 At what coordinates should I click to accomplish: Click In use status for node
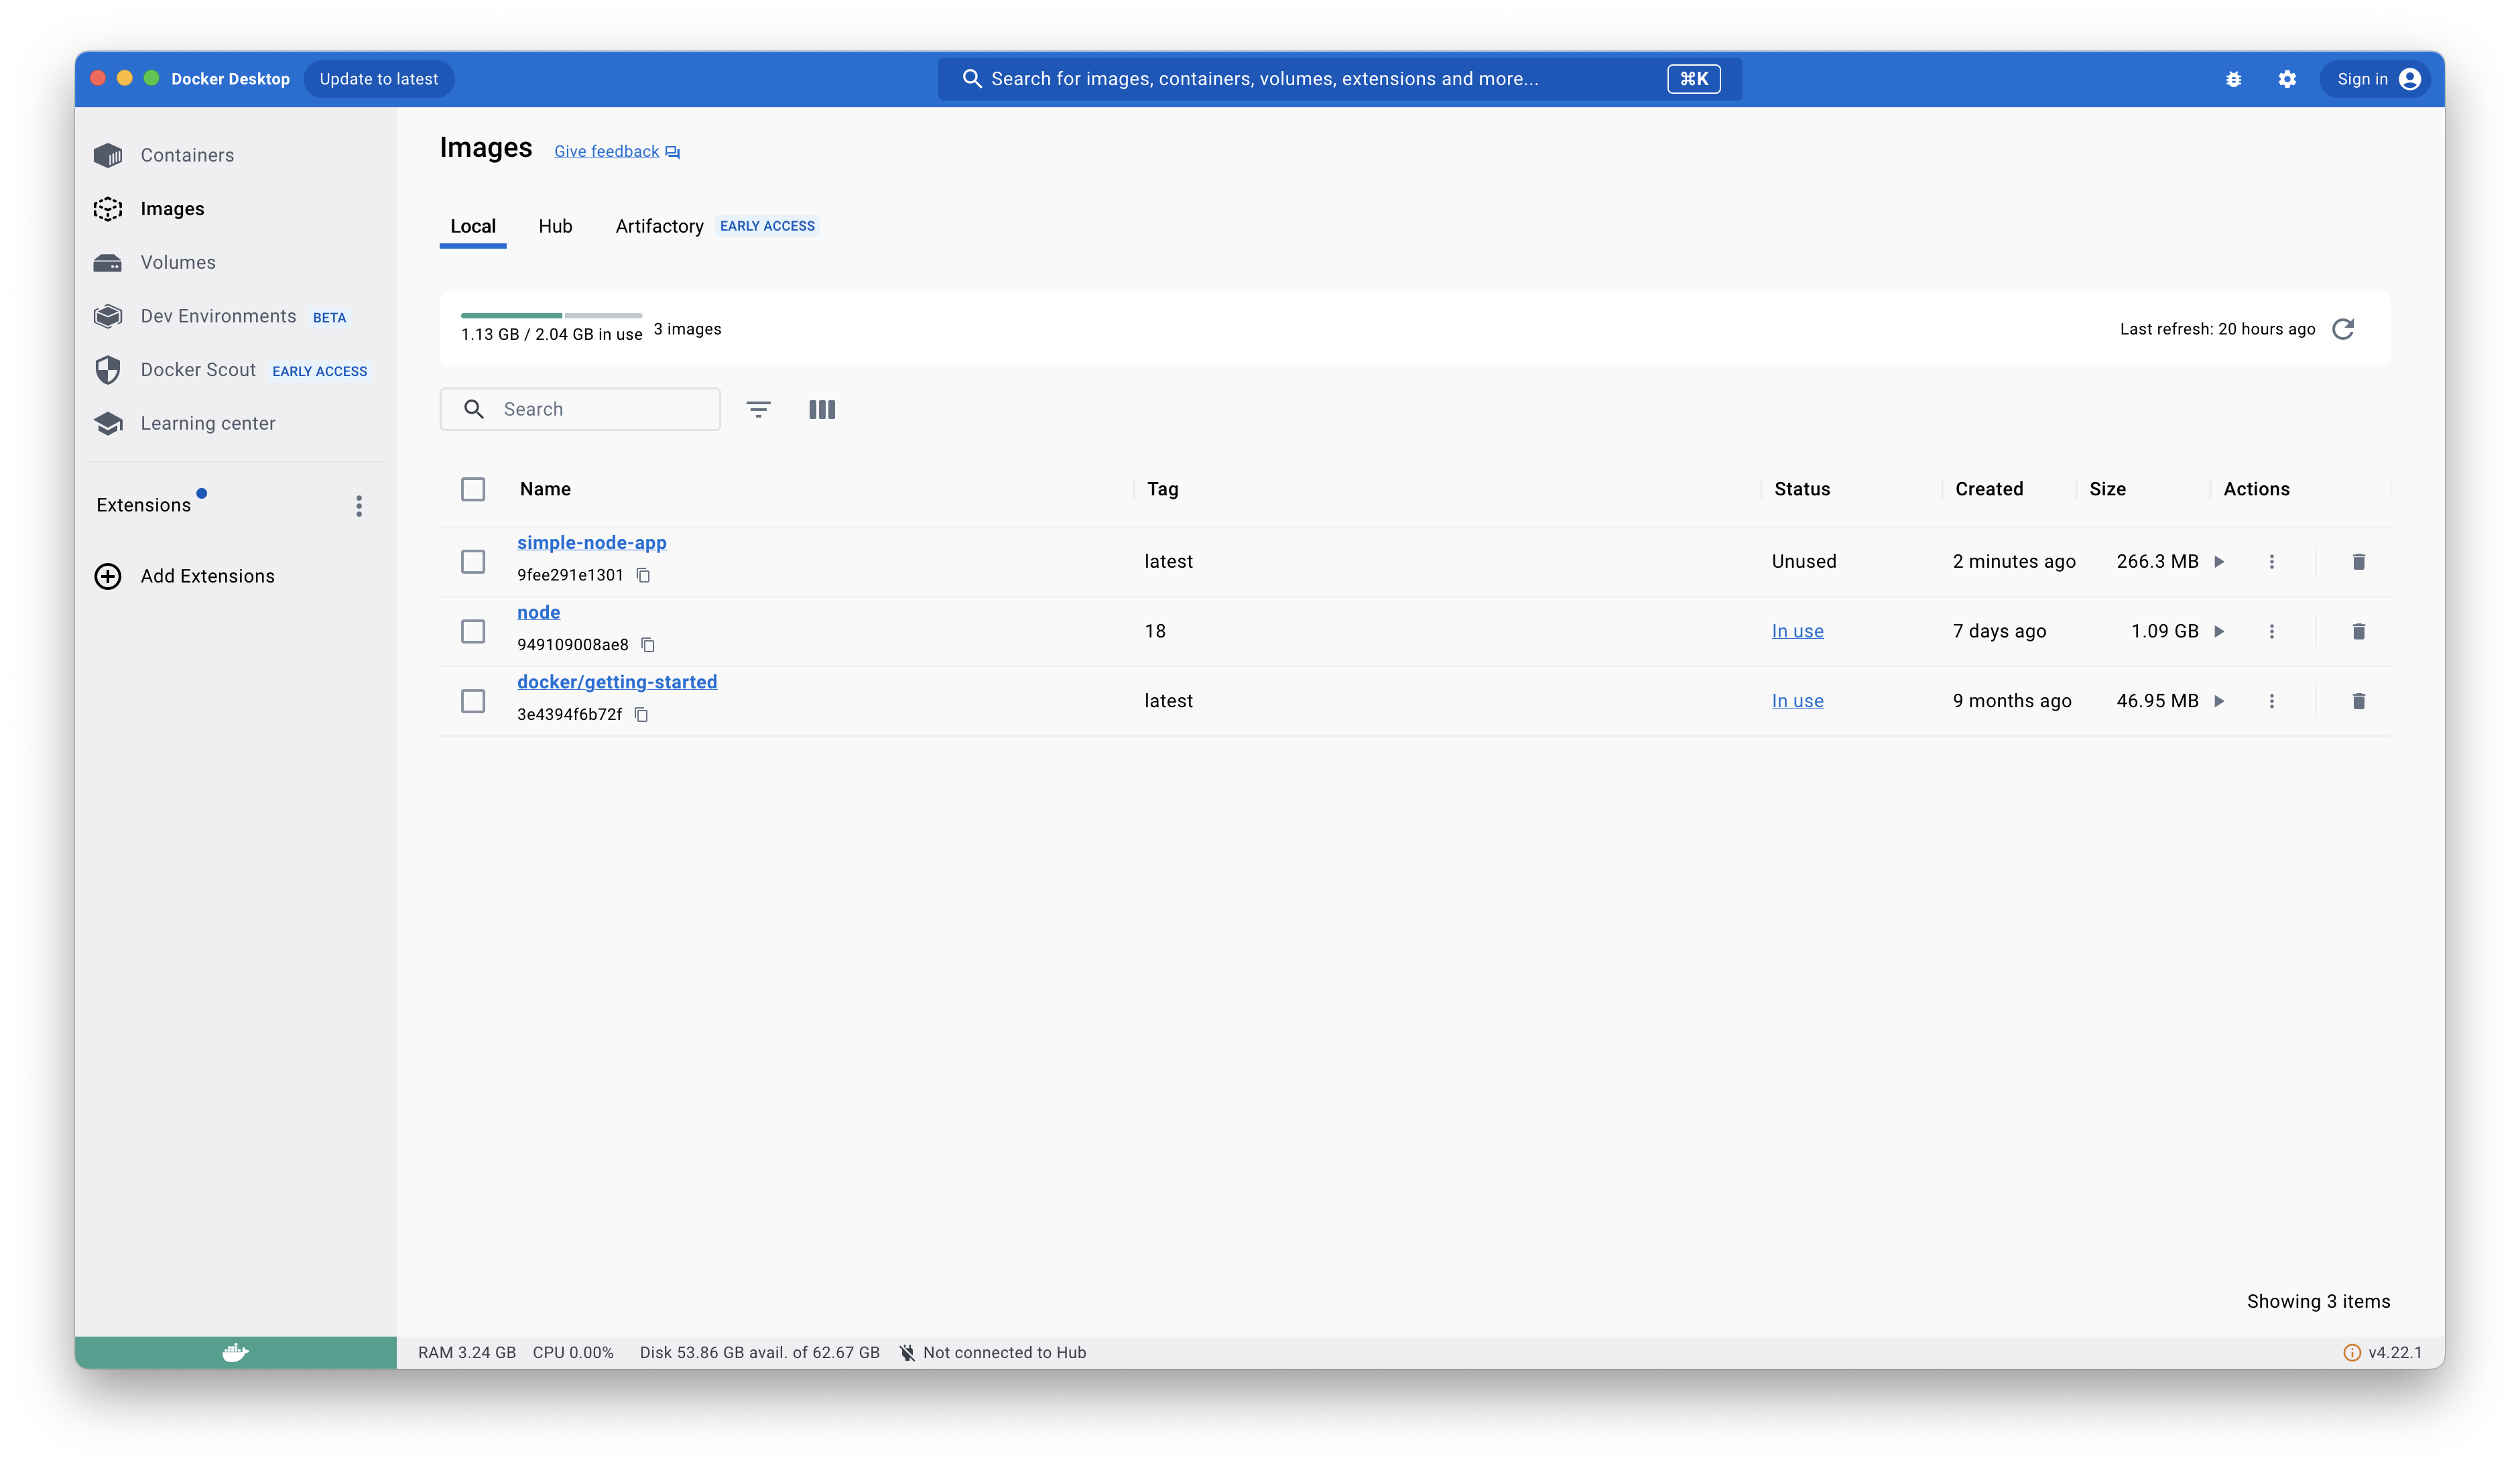[1797, 631]
